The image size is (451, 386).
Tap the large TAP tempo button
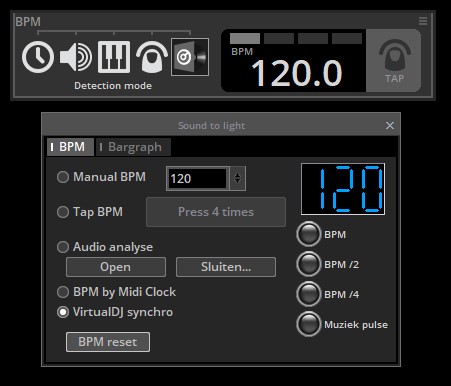[x=394, y=60]
